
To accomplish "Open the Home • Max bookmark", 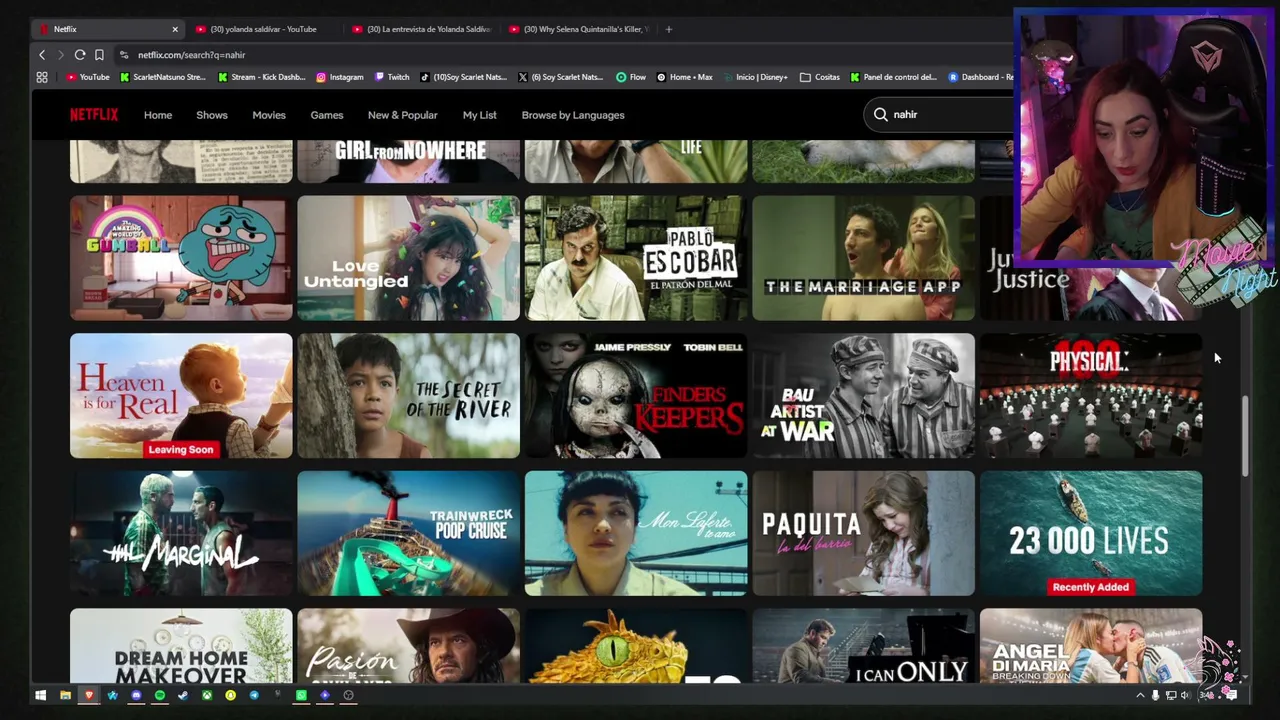I will click(x=685, y=77).
